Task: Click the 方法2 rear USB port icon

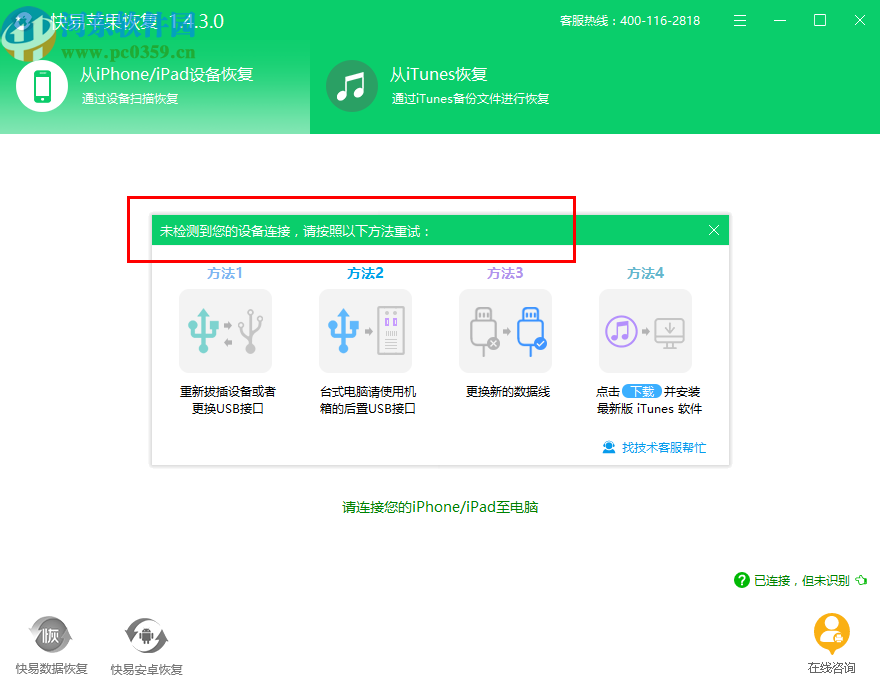Action: coord(365,330)
